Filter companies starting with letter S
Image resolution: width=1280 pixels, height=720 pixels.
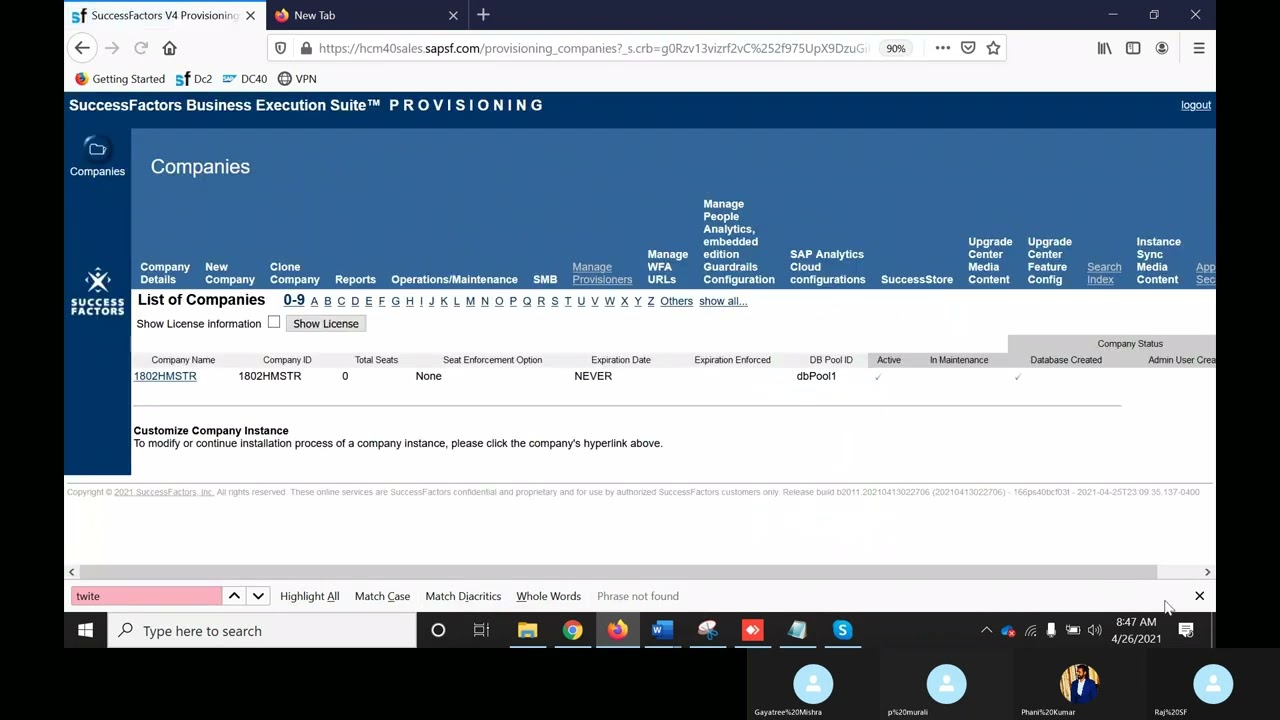point(554,301)
